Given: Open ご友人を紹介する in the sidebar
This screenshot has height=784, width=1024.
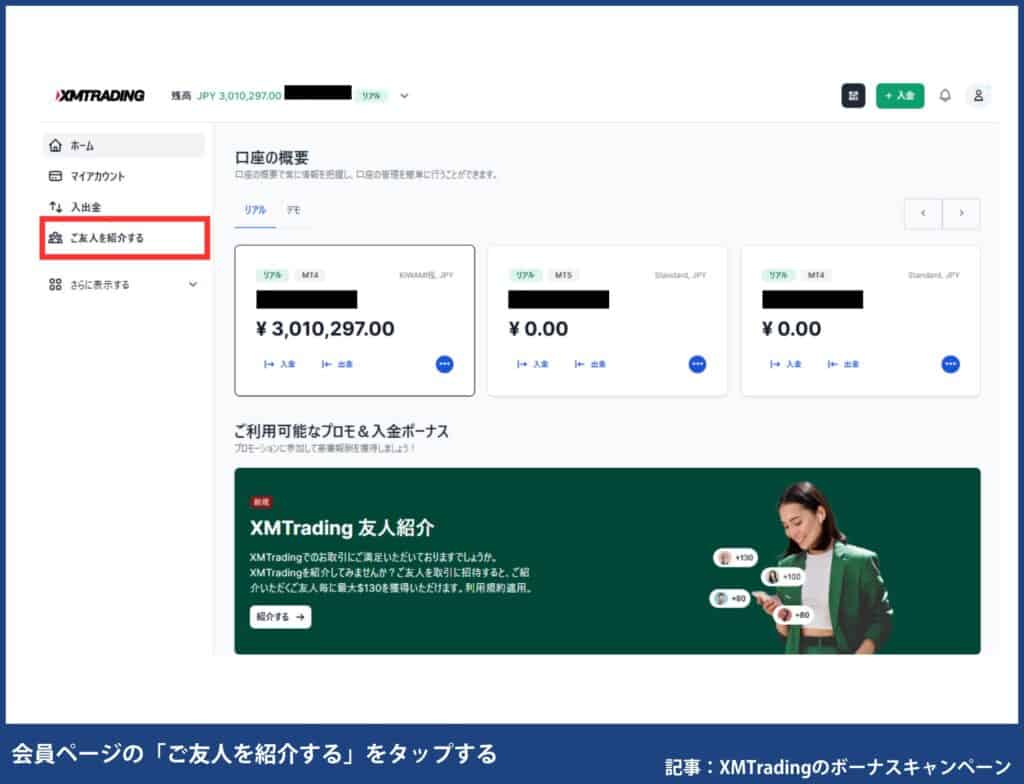Looking at the screenshot, I should click(124, 238).
